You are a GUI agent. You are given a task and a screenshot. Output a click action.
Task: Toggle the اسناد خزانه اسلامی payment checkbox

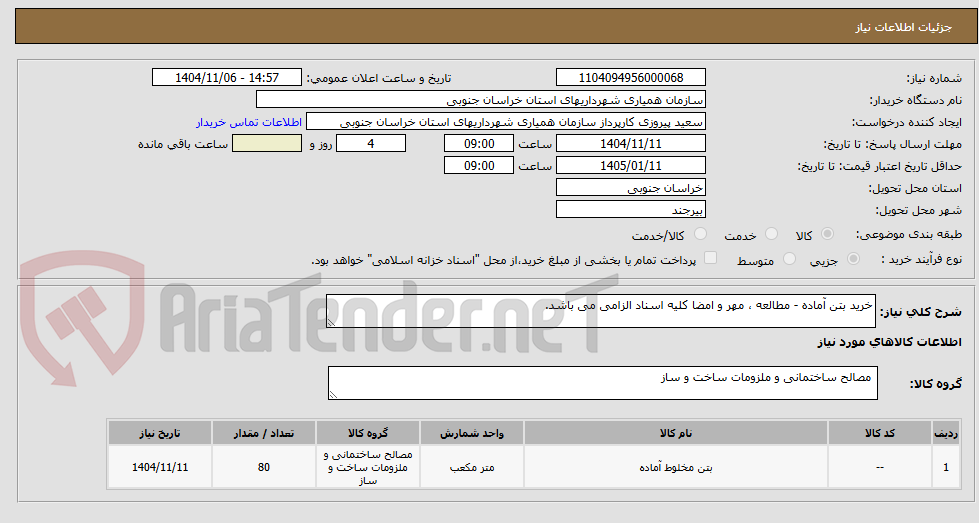point(711,258)
